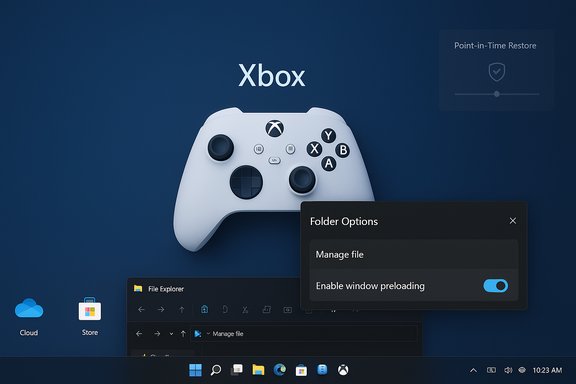Click the Point-in-Time Restore shield icon
This screenshot has height=384, width=576.
[x=497, y=72]
